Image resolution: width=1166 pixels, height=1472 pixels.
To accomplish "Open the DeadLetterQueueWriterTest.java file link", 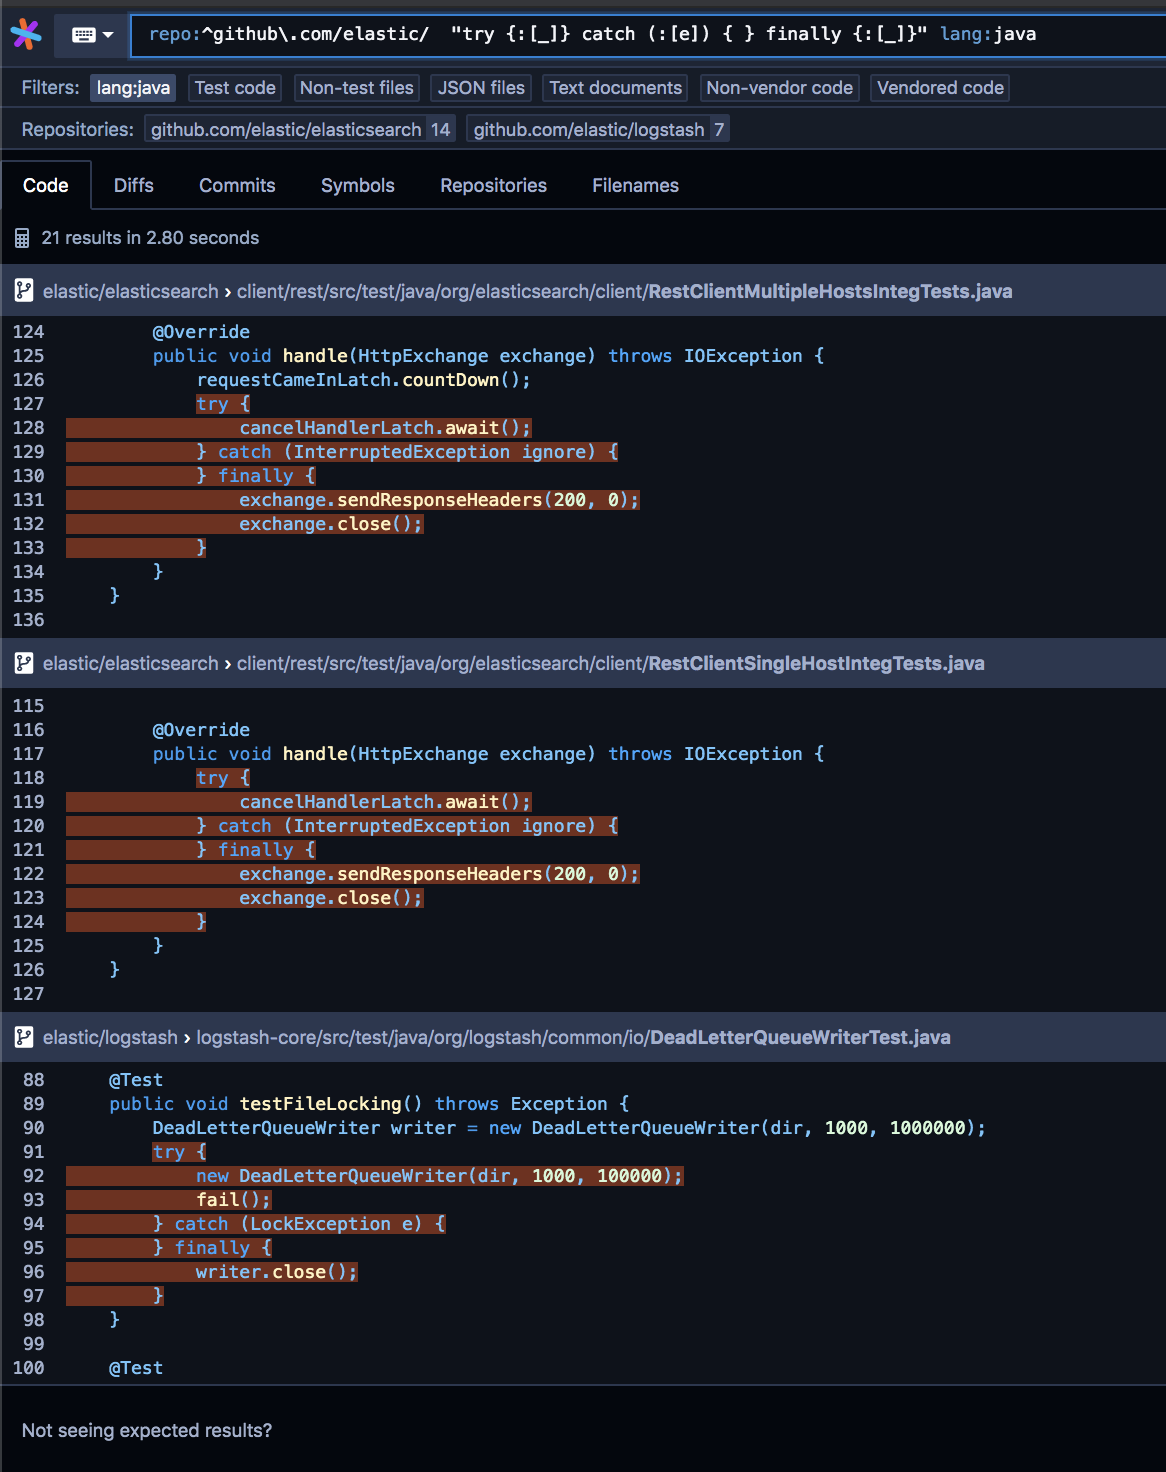I will pyautogui.click(x=573, y=1038).
